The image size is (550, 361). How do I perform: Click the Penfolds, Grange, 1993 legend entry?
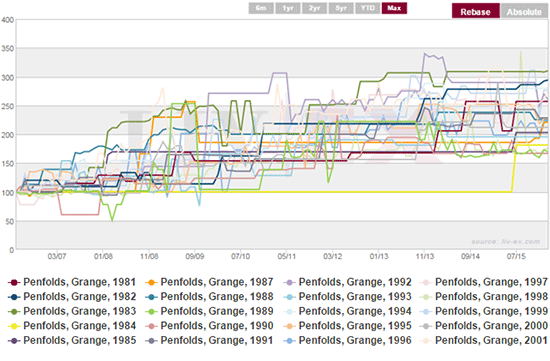click(x=347, y=296)
